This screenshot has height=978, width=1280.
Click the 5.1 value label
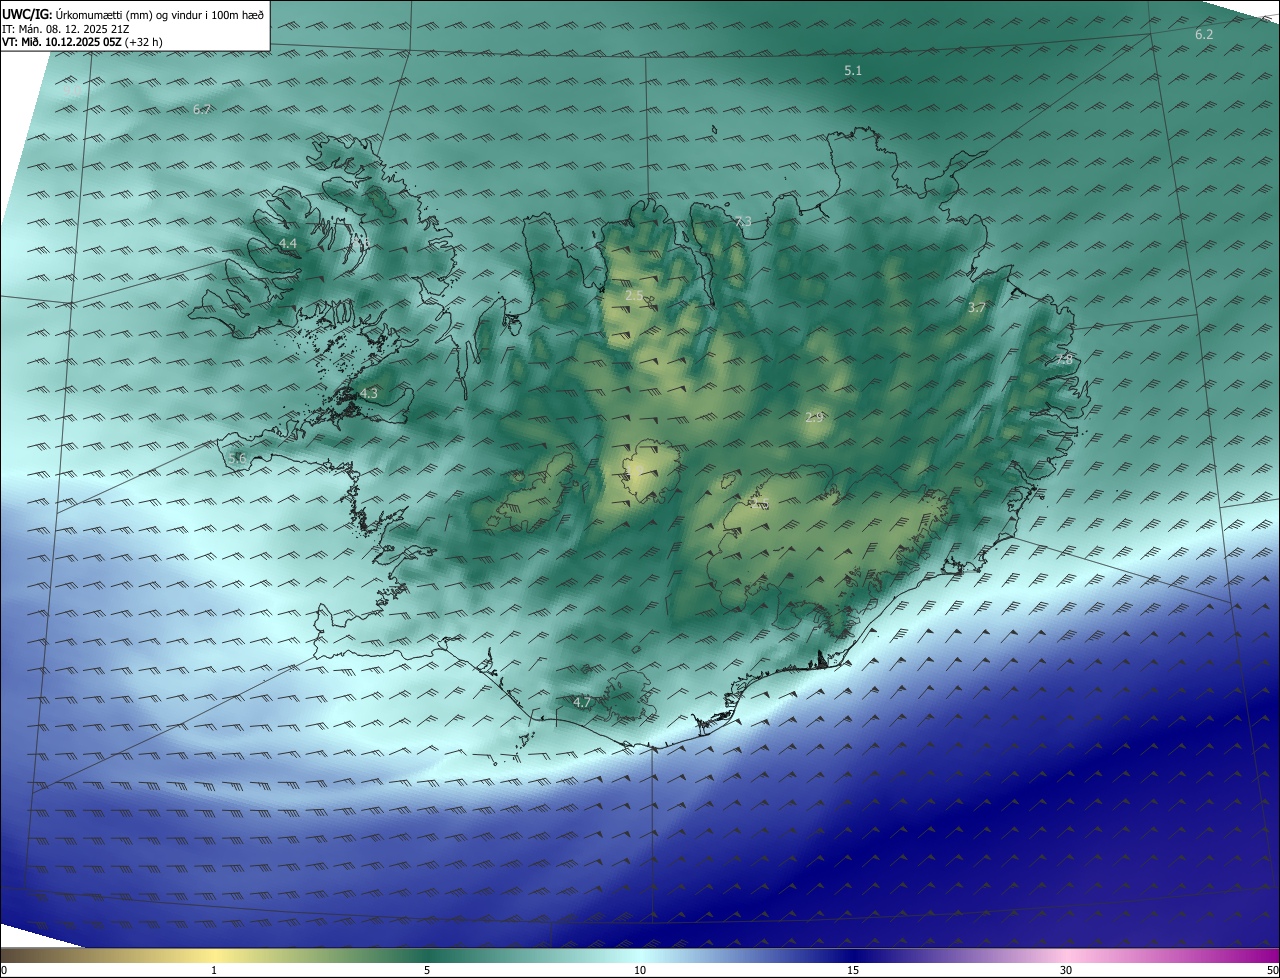tap(853, 70)
